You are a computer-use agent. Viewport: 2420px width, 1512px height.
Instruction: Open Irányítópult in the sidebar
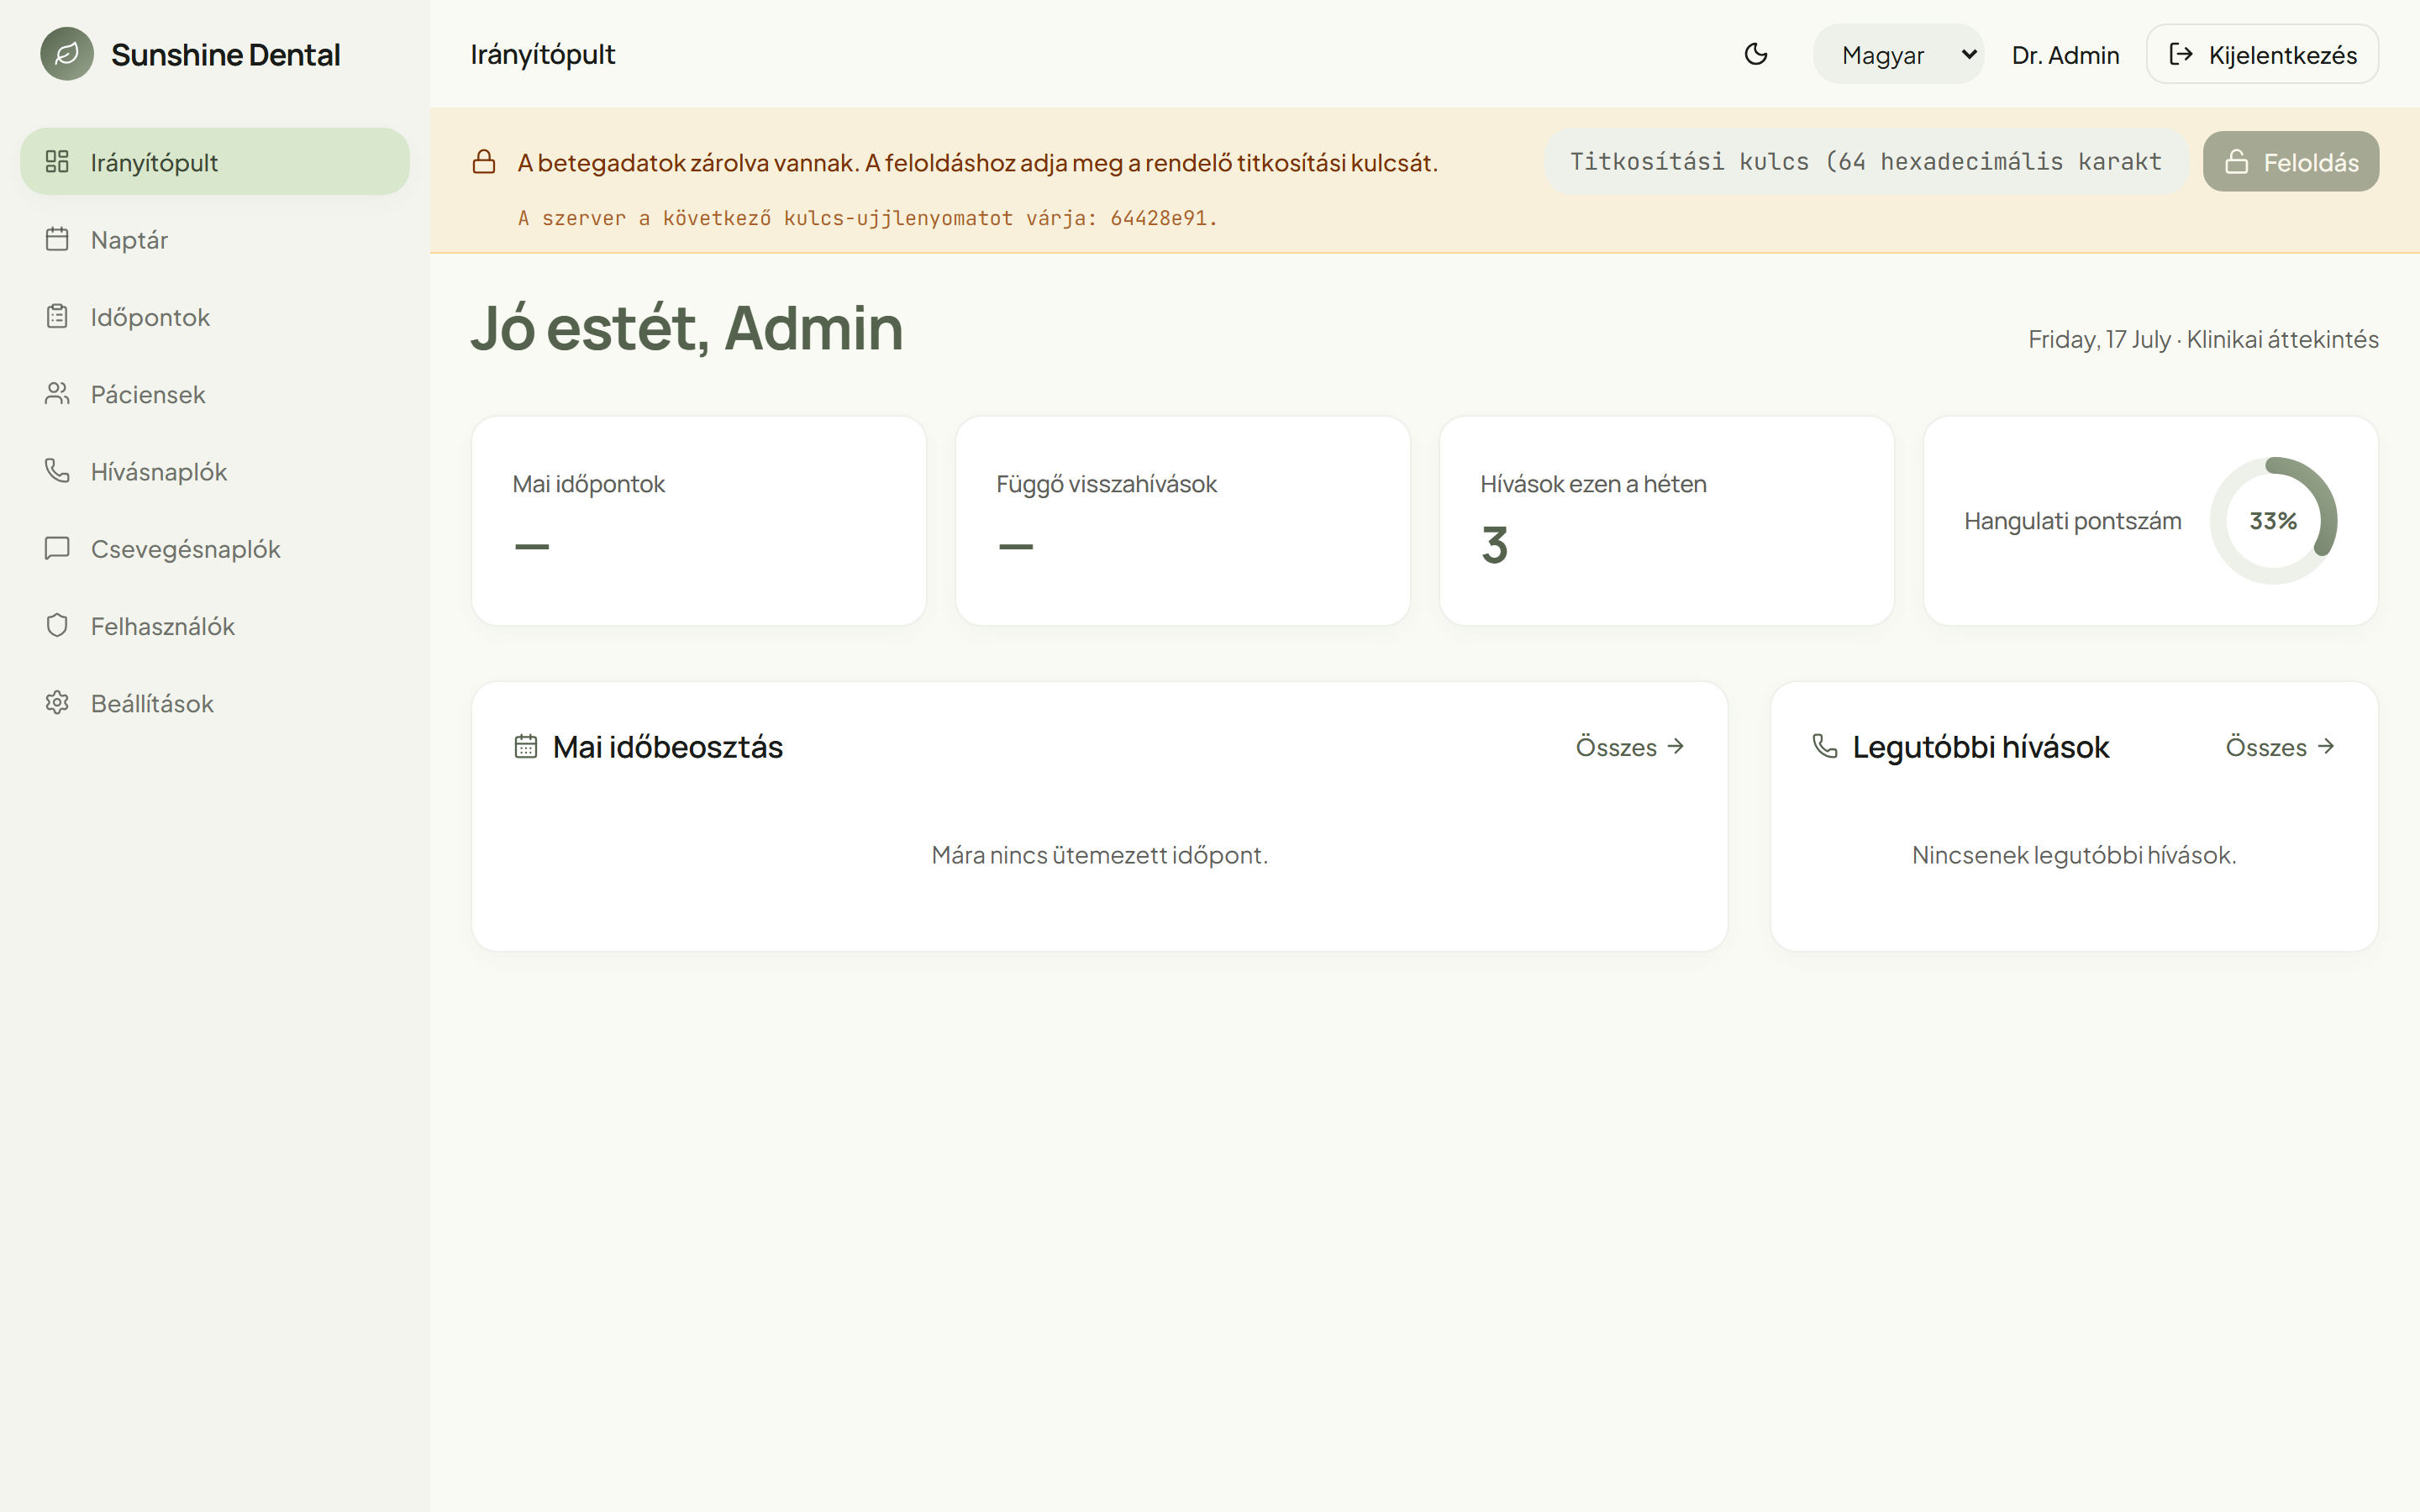pyautogui.click(x=215, y=161)
